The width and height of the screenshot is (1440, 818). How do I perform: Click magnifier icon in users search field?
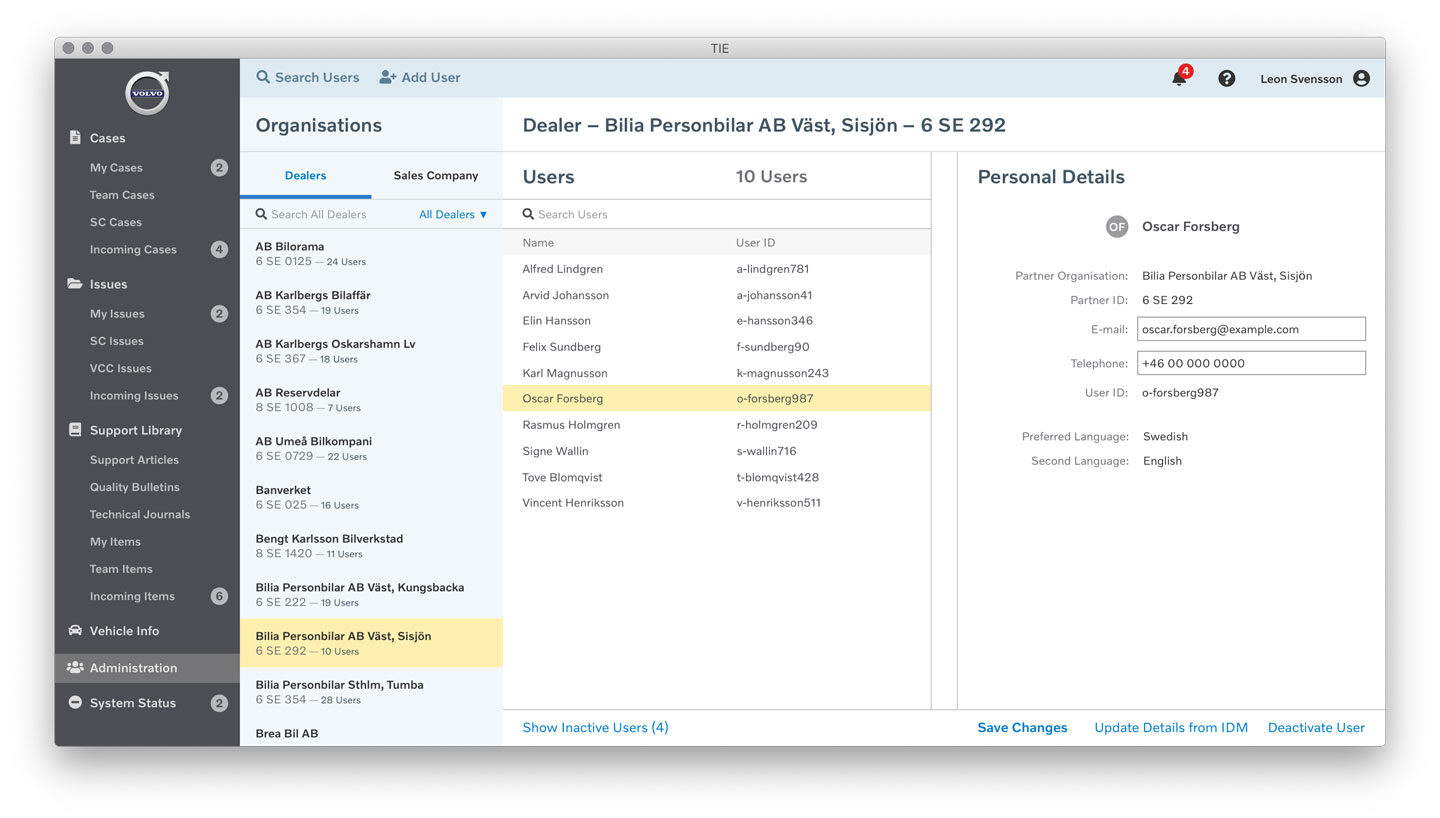point(528,214)
